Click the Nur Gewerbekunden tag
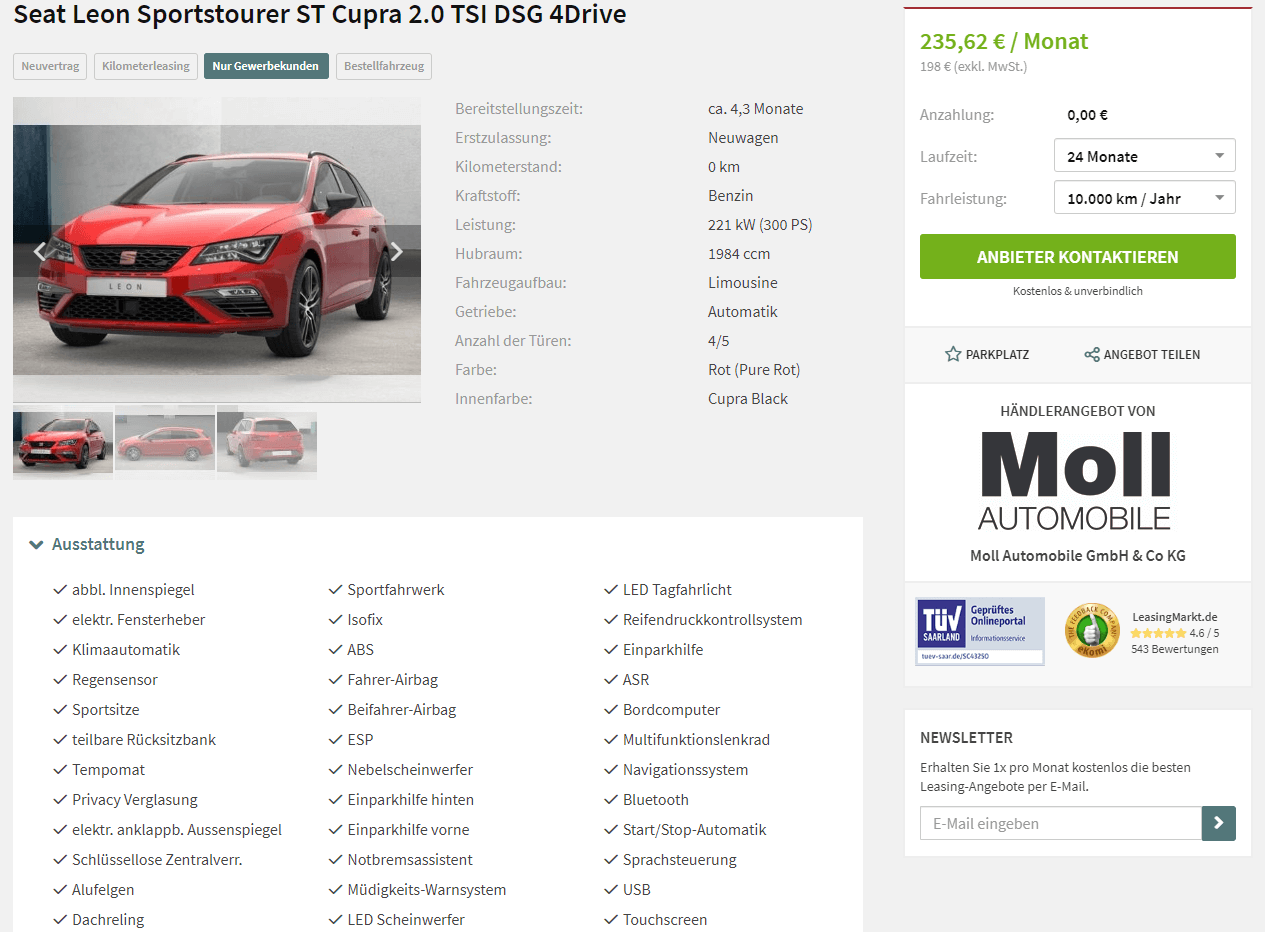1265x932 pixels. pyautogui.click(x=266, y=66)
